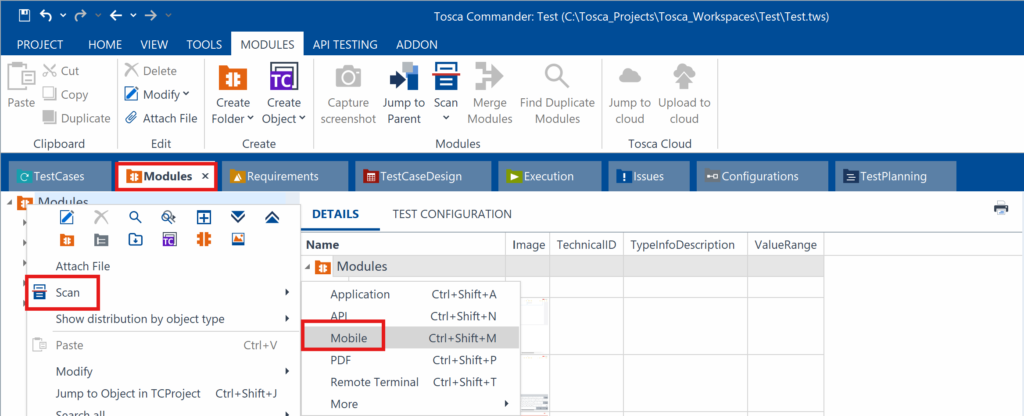
Task: Open the API TESTING ribbon tab
Action: 345,45
